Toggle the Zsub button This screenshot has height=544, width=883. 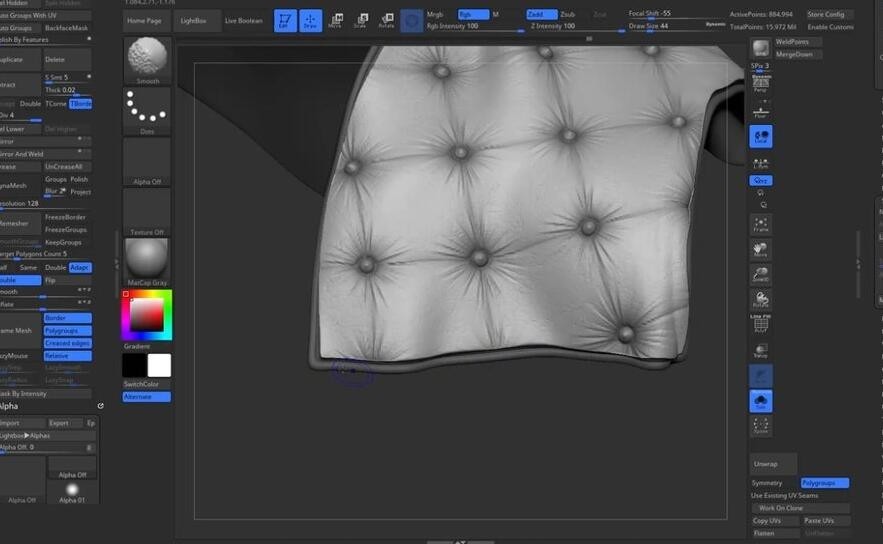point(568,14)
